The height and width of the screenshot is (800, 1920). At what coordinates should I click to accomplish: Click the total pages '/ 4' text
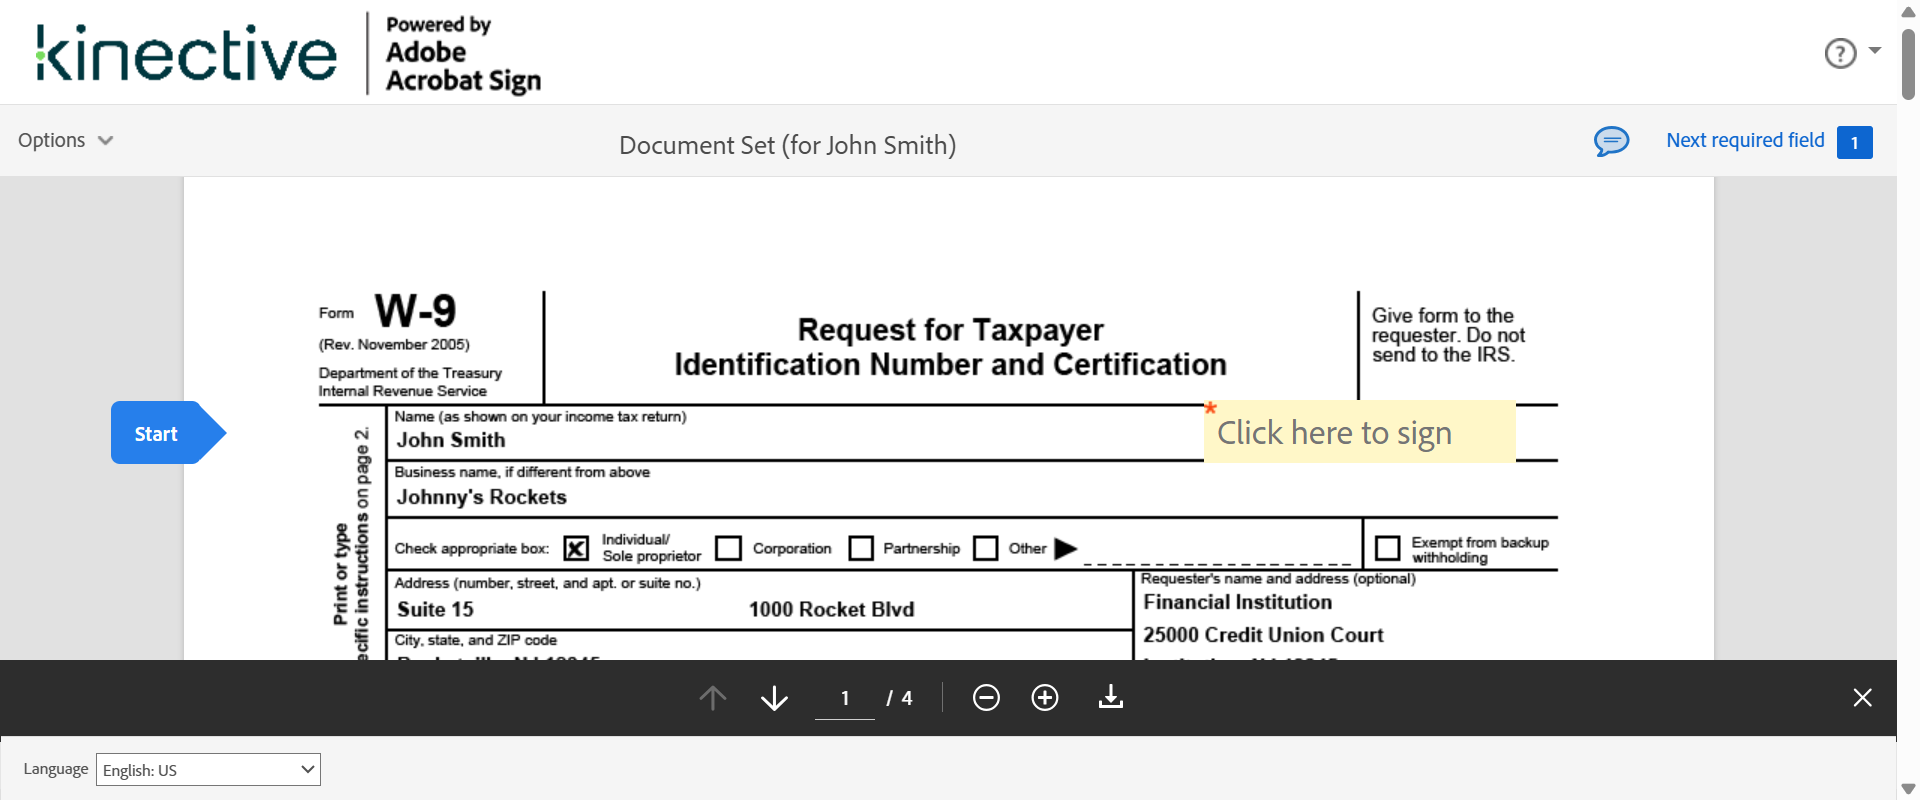click(x=899, y=698)
